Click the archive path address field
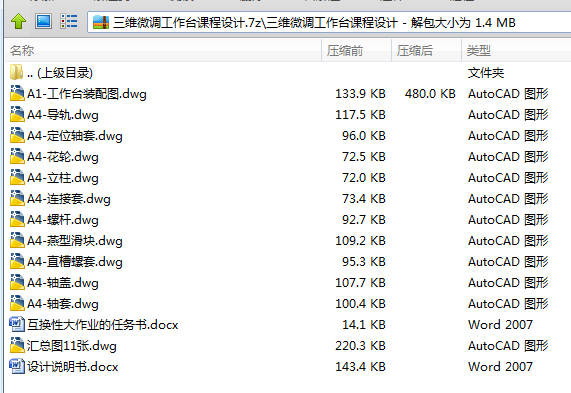This screenshot has width=571, height=393. (329, 22)
